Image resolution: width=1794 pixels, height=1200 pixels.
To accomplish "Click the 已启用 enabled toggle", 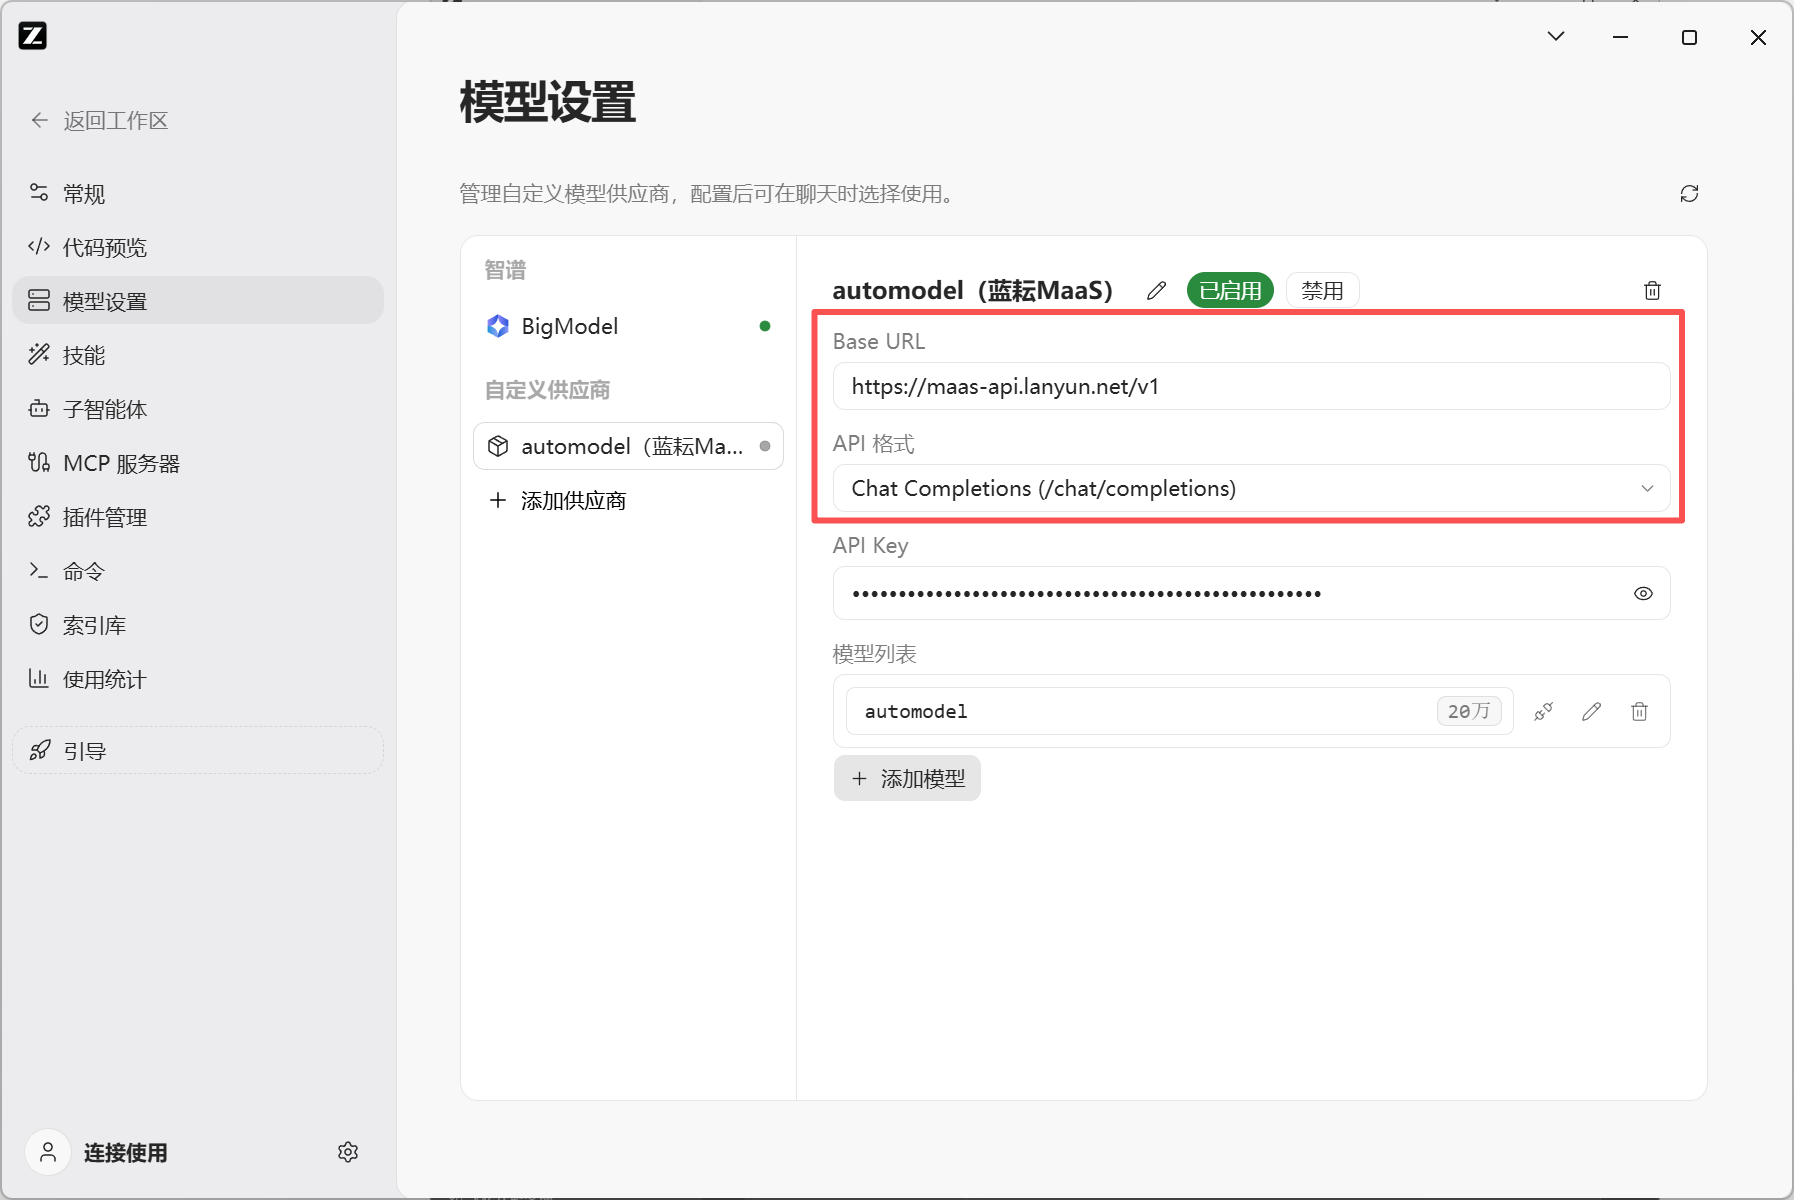I will (1230, 291).
